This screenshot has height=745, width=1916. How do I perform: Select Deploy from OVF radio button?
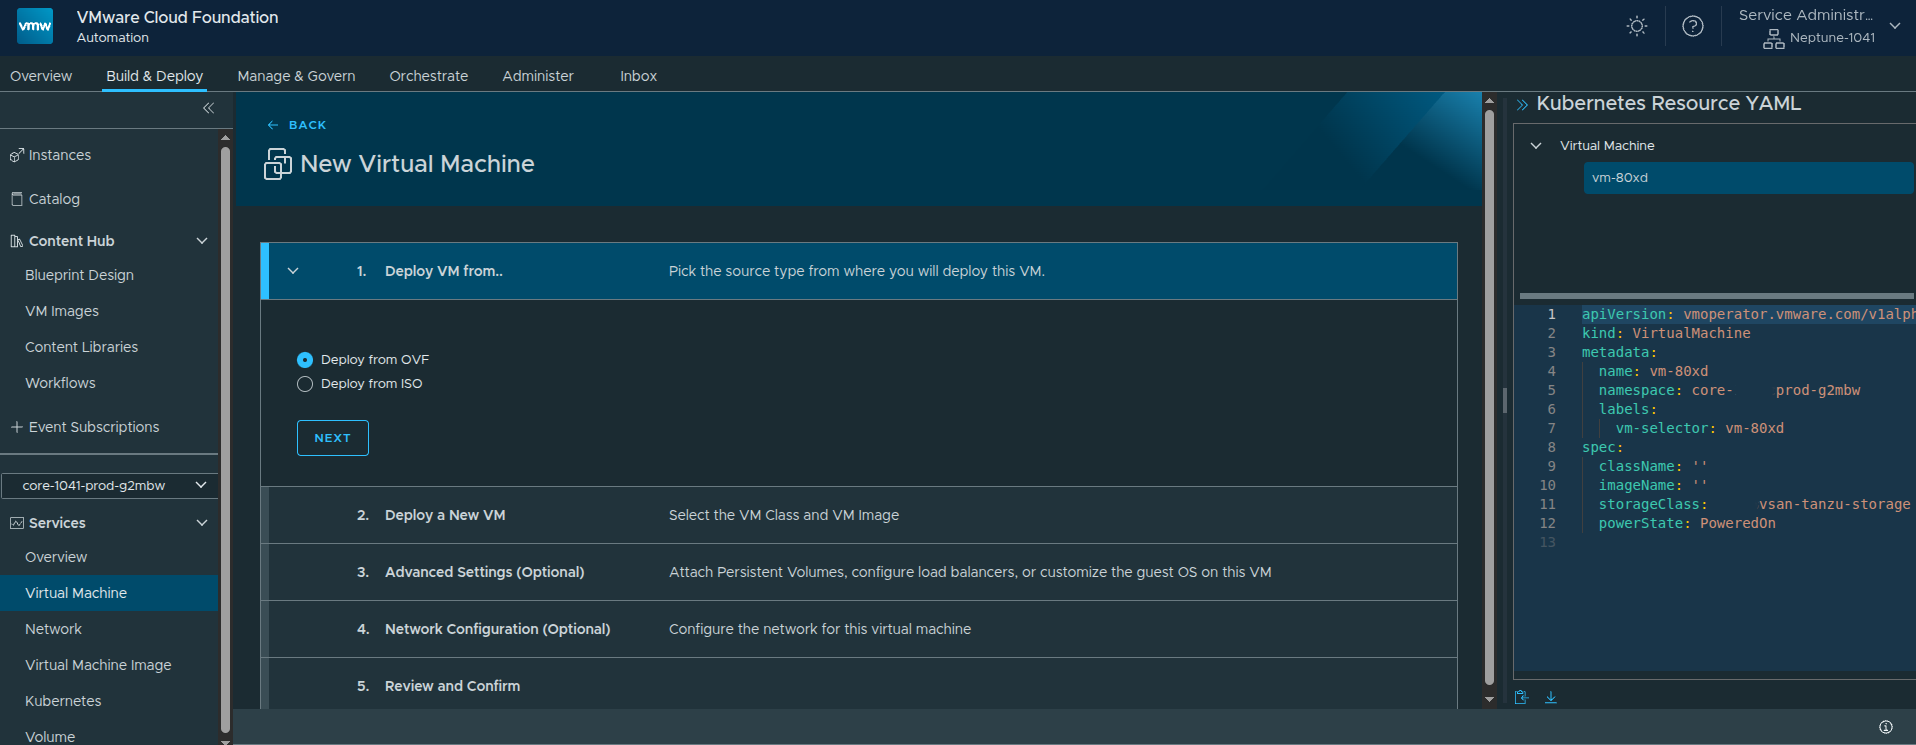pyautogui.click(x=305, y=360)
